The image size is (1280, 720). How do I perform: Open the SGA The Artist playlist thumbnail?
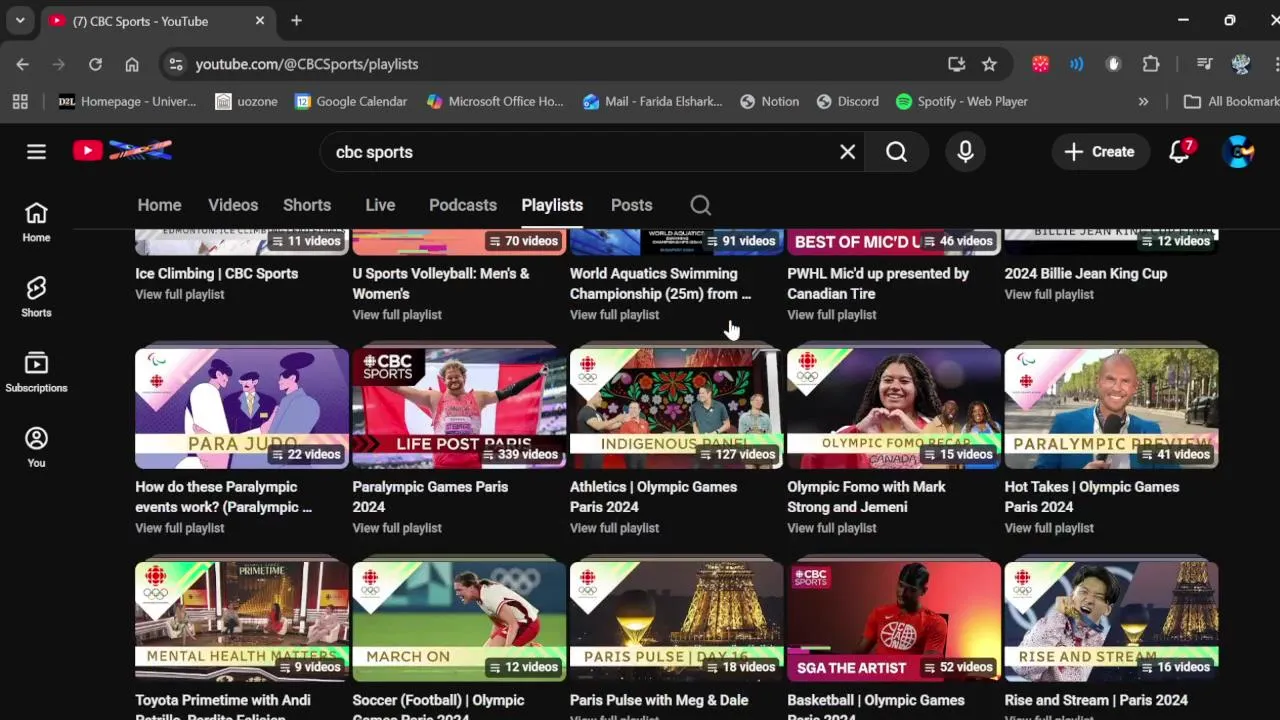pos(894,621)
